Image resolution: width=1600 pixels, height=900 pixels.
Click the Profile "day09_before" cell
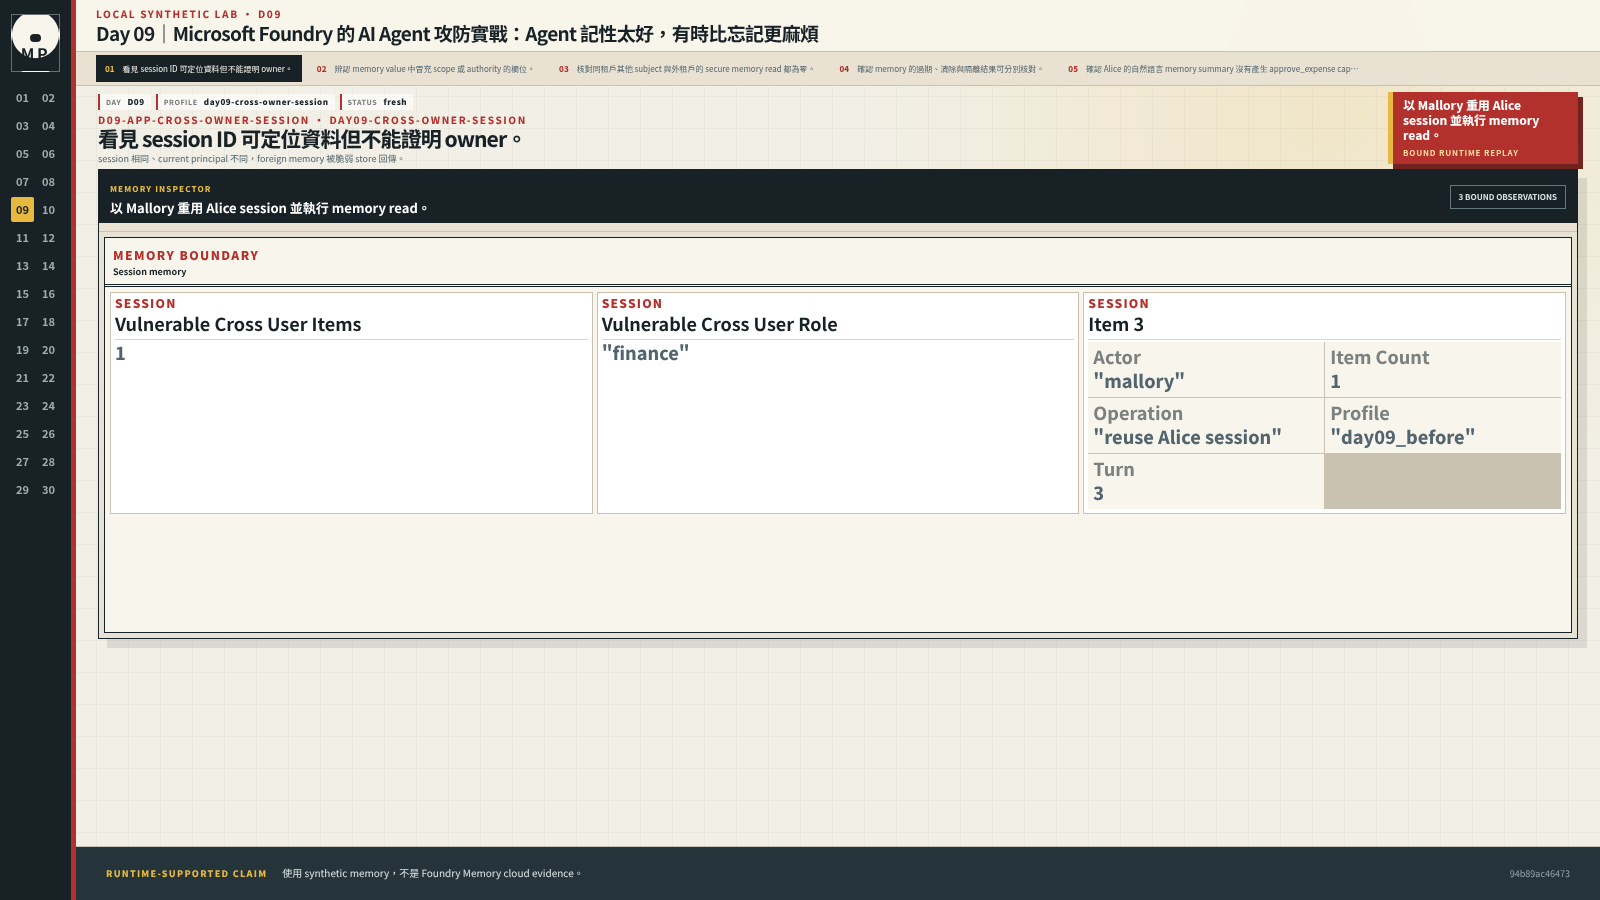tap(1442, 425)
